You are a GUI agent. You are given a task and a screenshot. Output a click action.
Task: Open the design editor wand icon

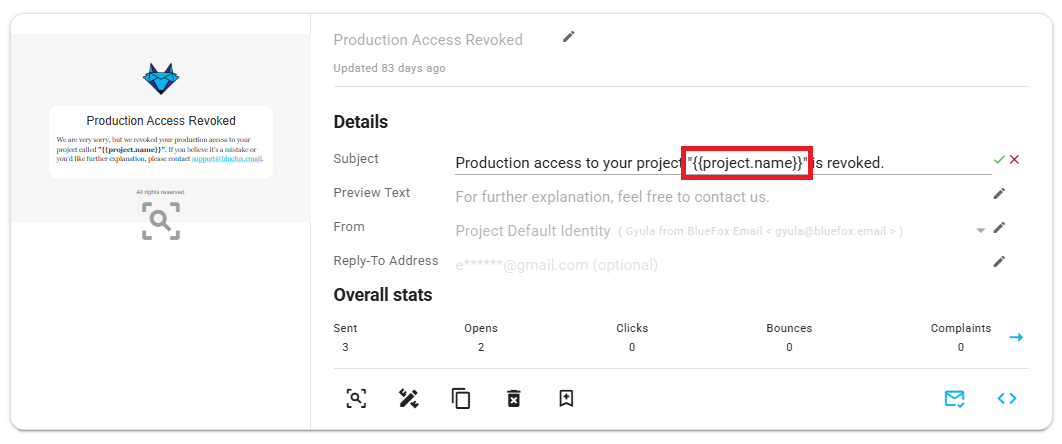[408, 399]
